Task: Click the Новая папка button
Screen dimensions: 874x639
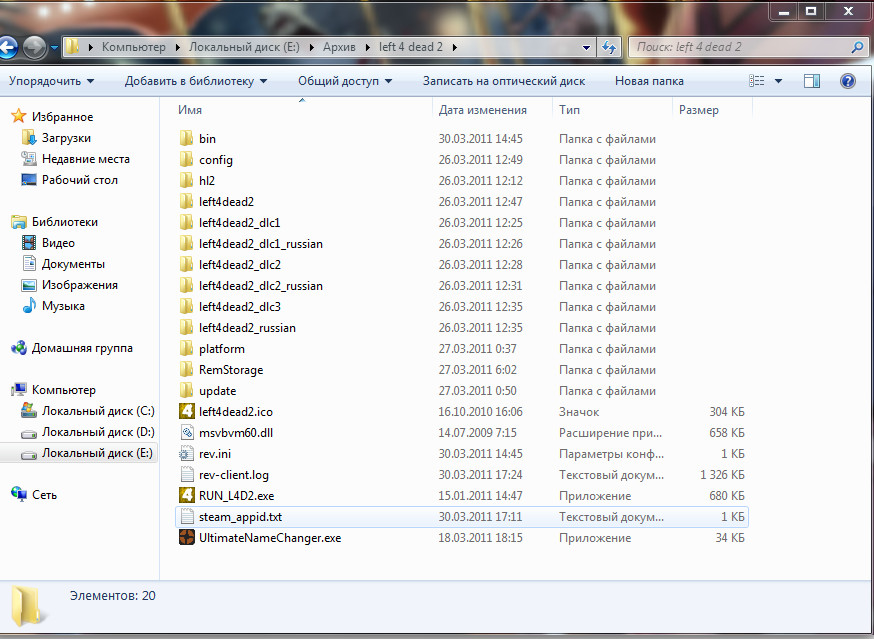Action: [649, 81]
